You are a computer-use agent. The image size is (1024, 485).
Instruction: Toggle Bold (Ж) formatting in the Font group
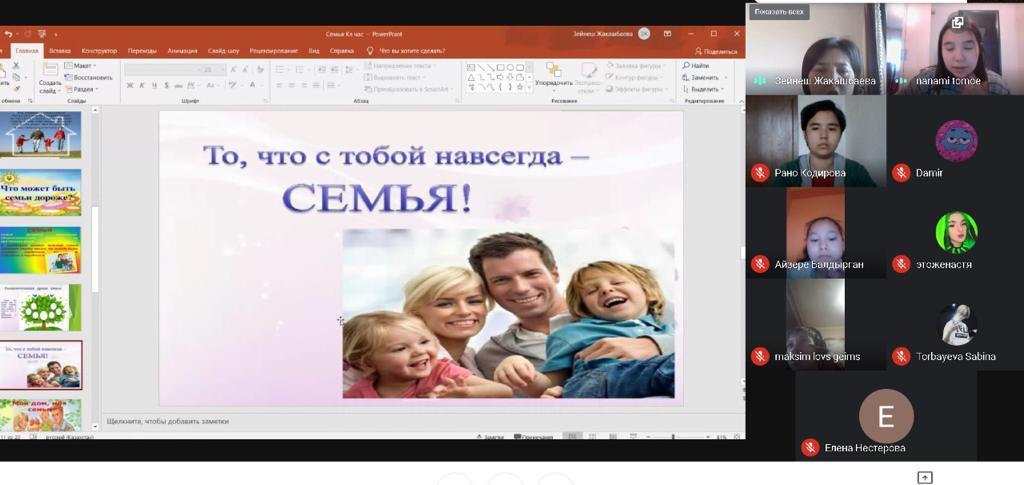(x=130, y=86)
